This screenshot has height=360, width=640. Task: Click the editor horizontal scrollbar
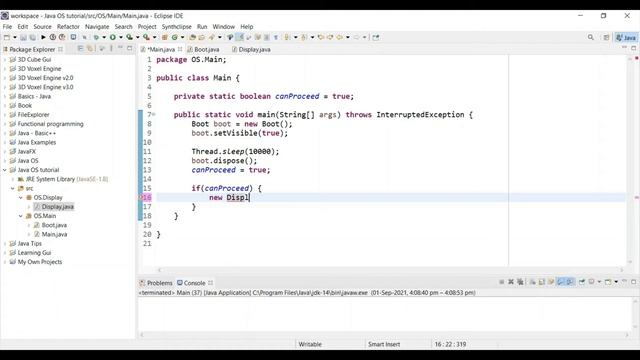point(391,270)
